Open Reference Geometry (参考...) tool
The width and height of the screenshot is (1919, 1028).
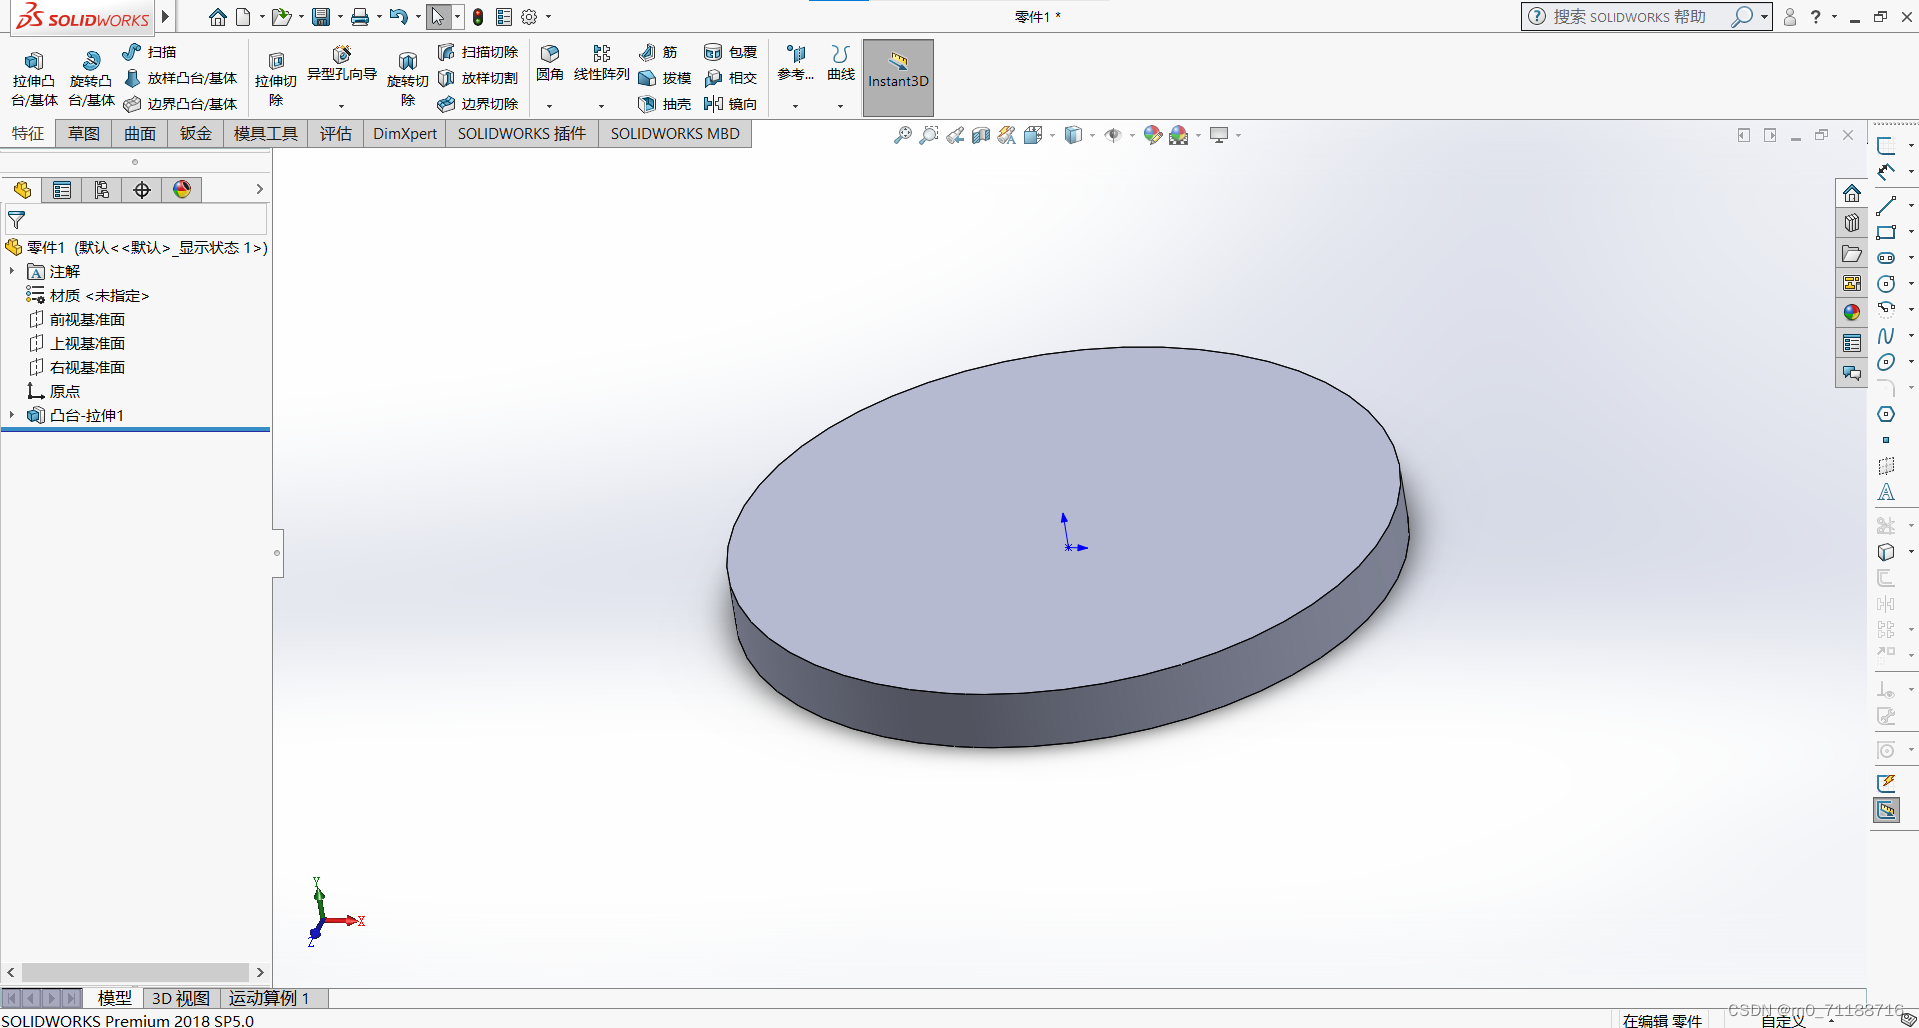tap(796, 63)
